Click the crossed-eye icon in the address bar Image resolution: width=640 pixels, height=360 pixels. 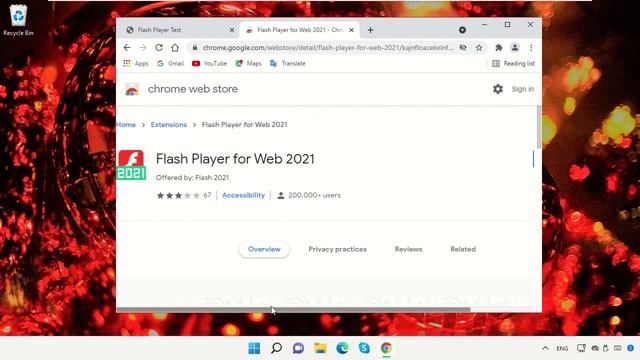463,48
